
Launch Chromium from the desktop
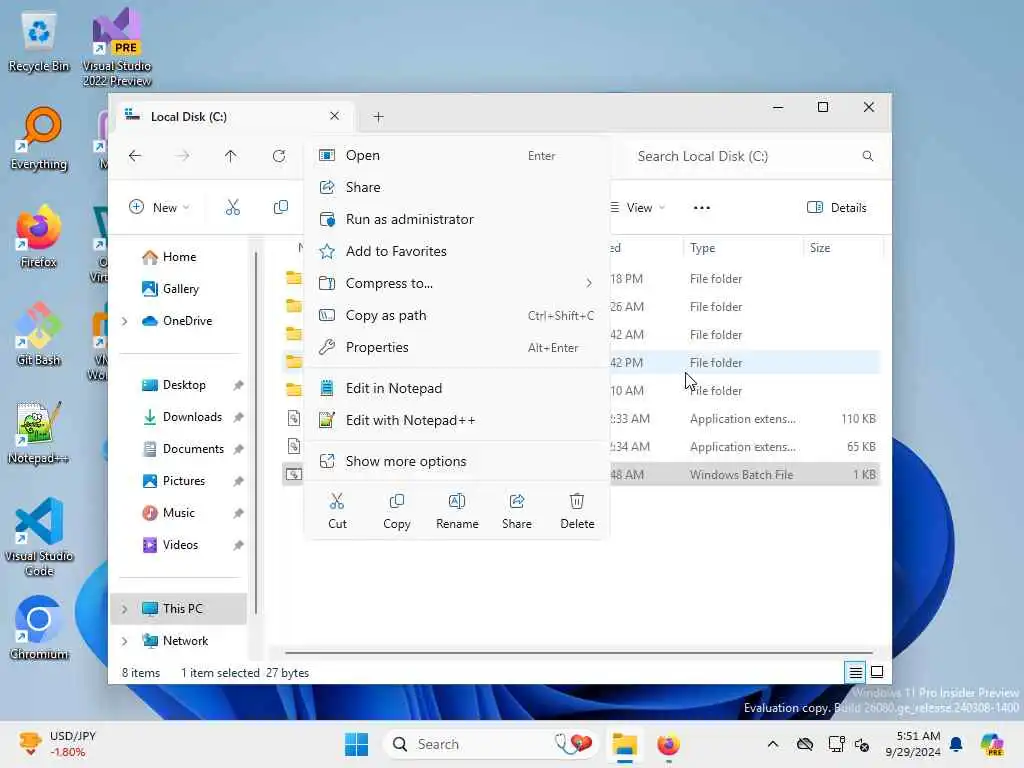[x=39, y=628]
